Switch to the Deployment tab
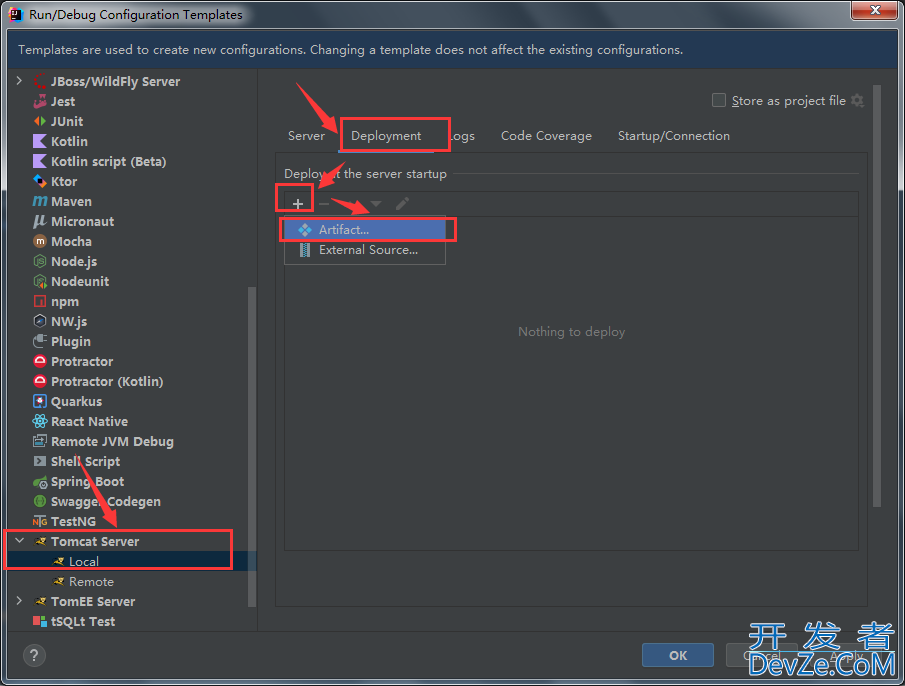The height and width of the screenshot is (686, 905). coord(386,136)
